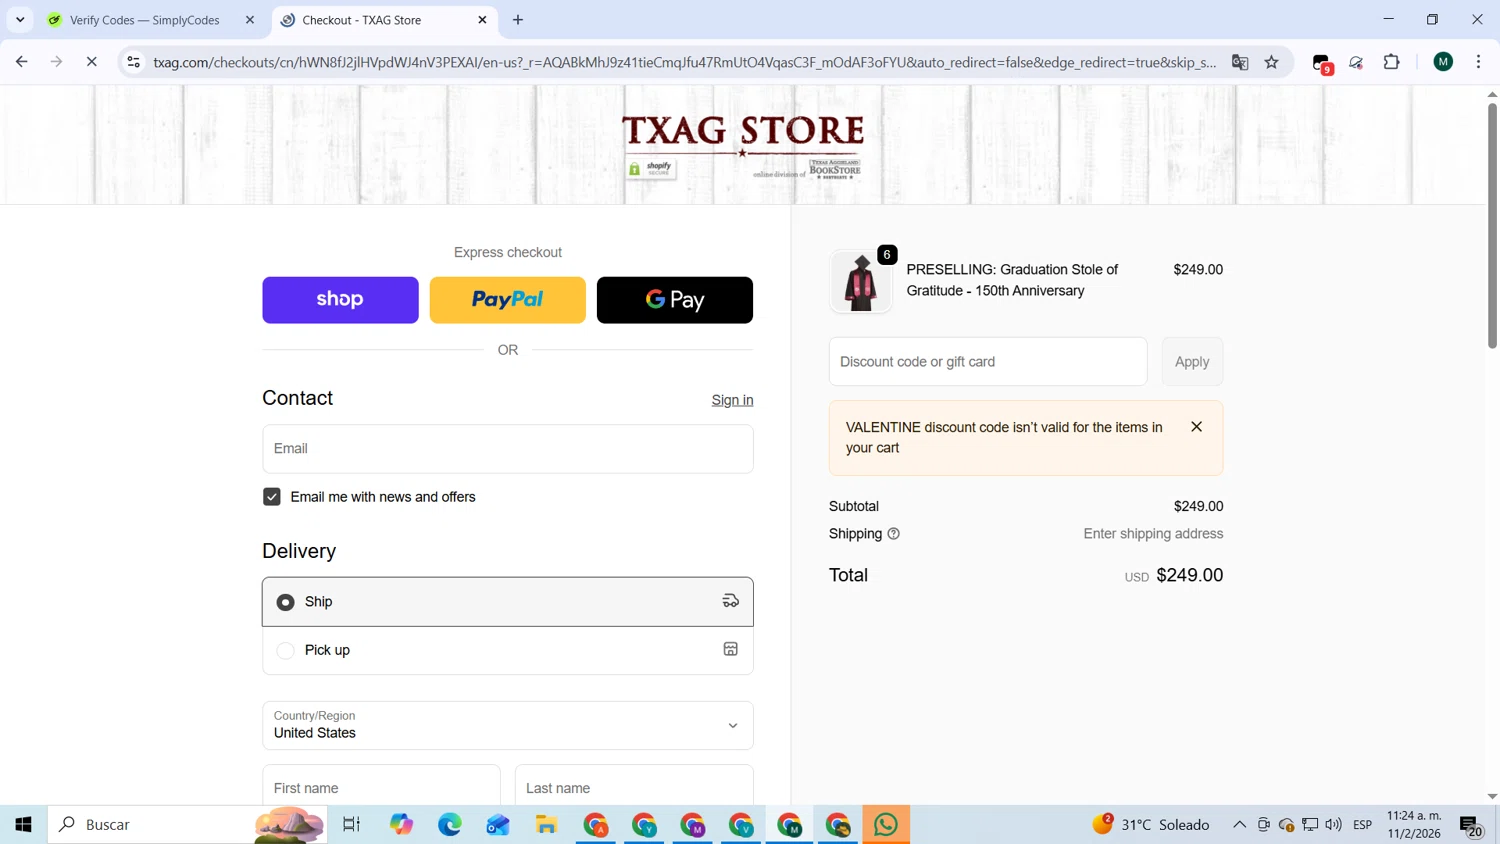Click the Buscar taskbar search box
Image resolution: width=1500 pixels, height=844 pixels.
[187, 824]
